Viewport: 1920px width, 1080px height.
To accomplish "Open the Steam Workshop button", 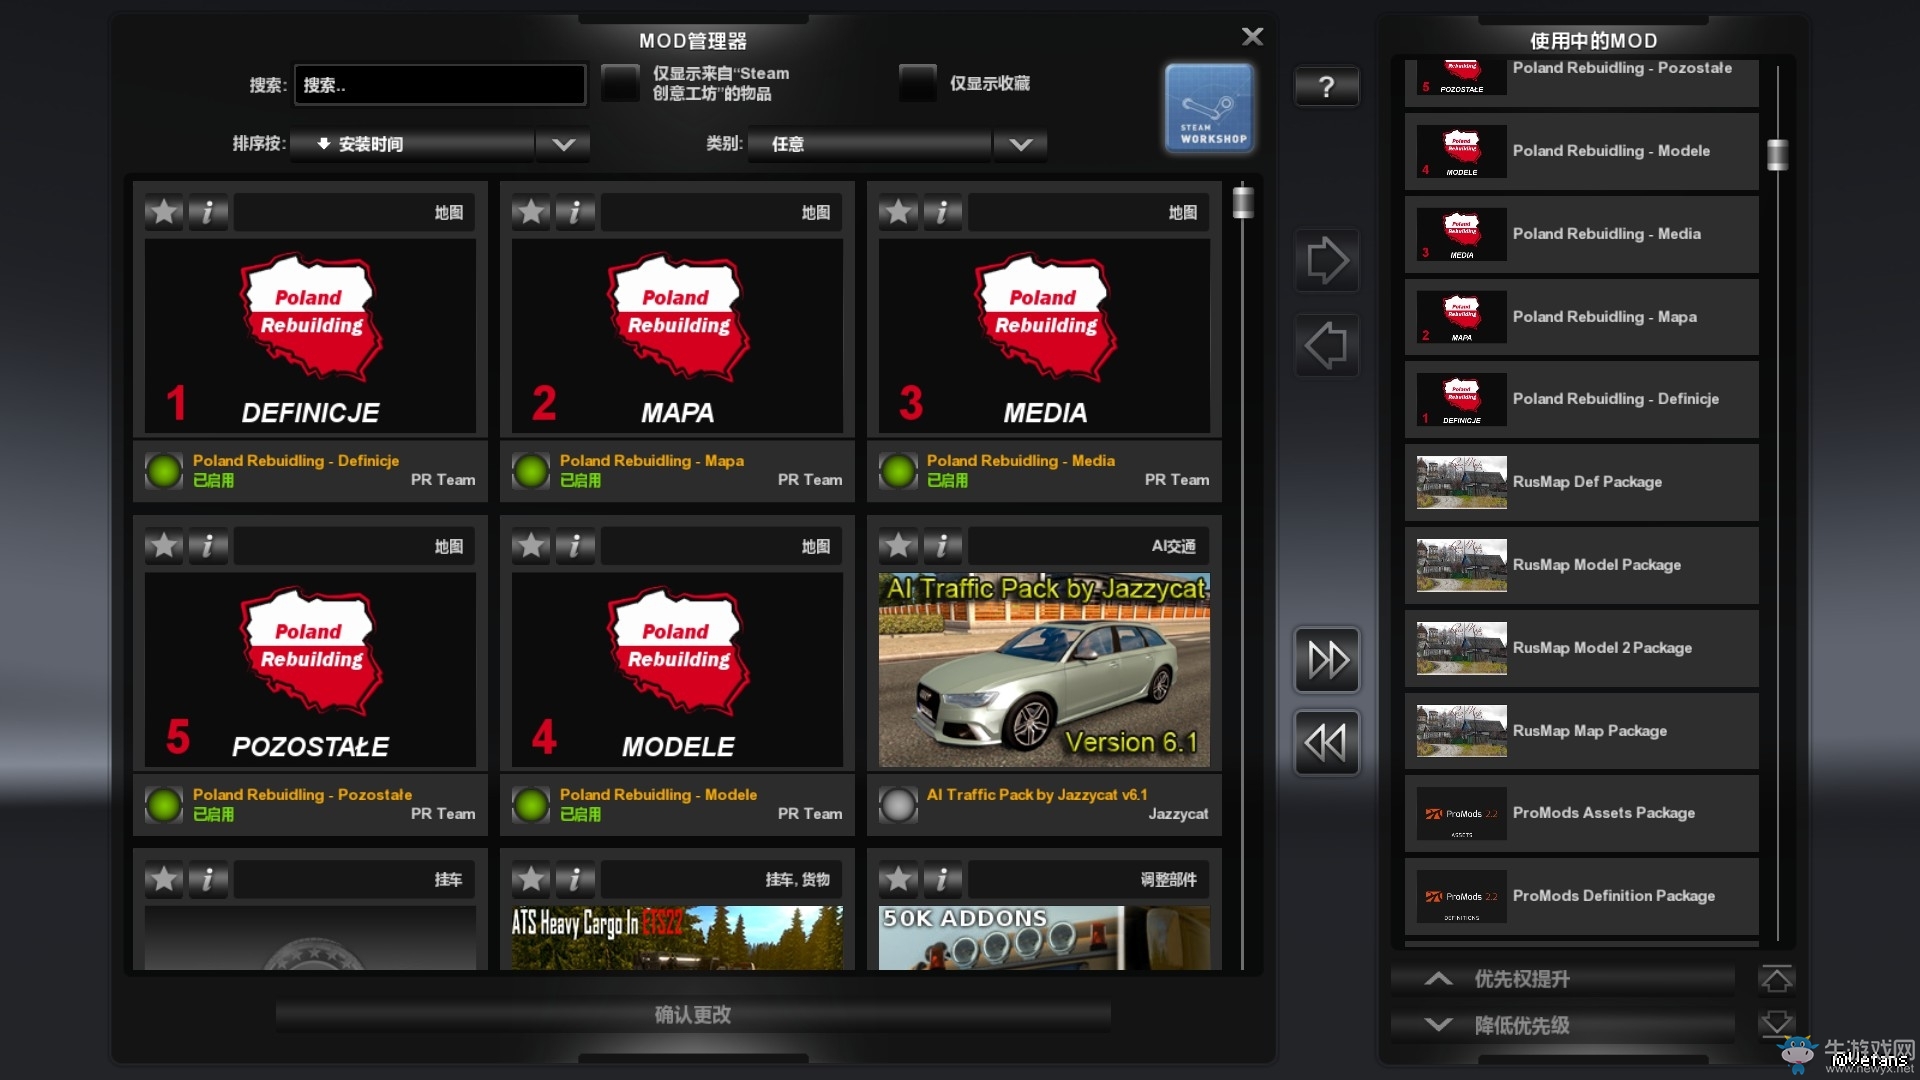I will click(x=1209, y=108).
